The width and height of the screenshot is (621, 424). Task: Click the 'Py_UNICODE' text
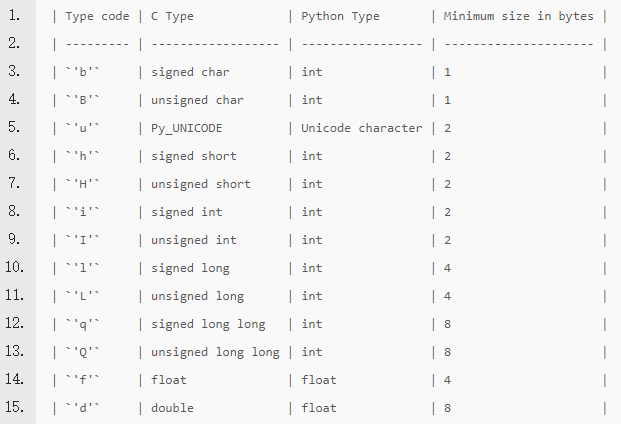click(x=187, y=128)
